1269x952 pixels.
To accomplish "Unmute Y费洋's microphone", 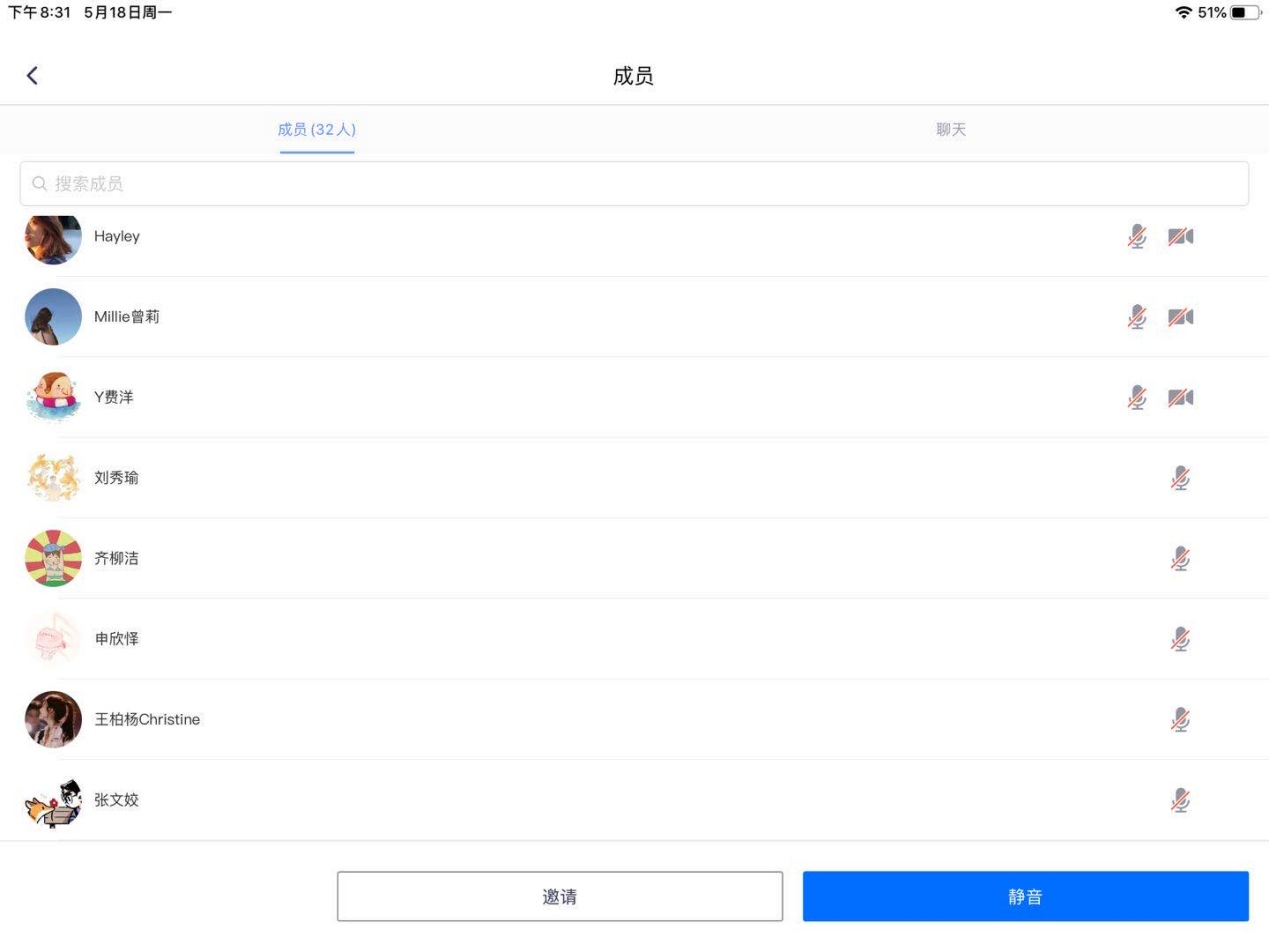I will click(1137, 398).
